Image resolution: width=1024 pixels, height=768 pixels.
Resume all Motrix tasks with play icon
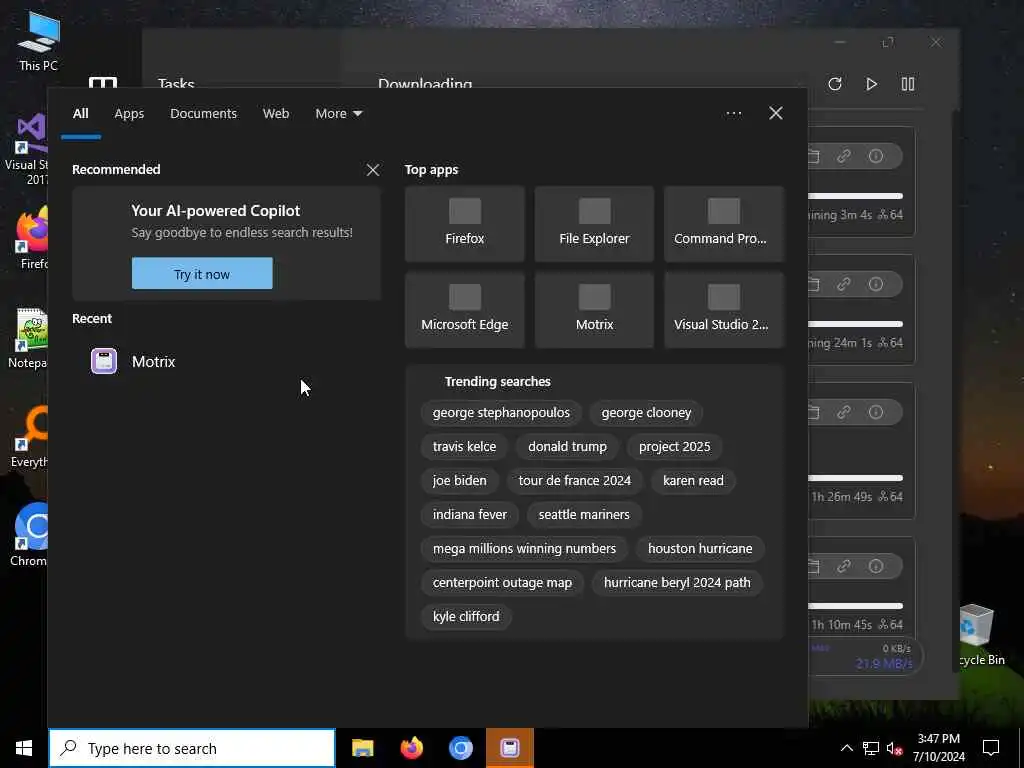[871, 84]
